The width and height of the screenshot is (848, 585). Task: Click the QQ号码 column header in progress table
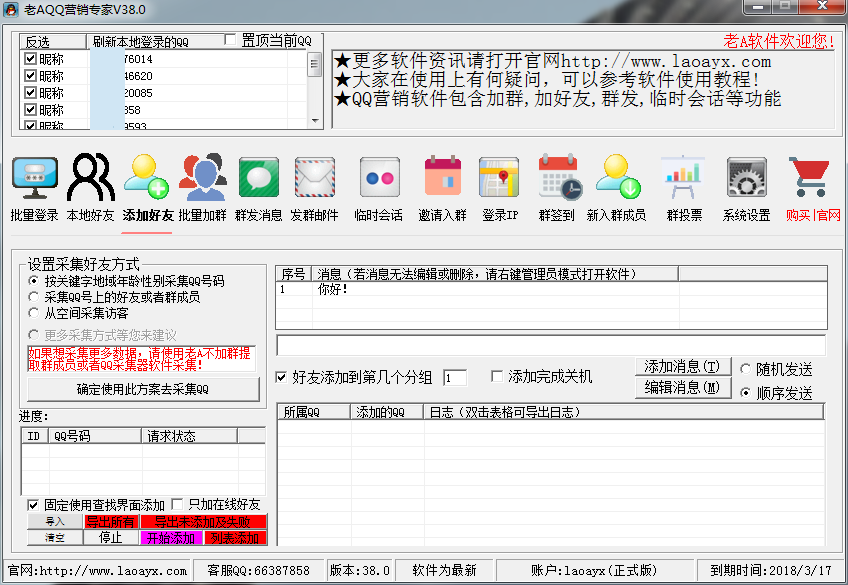(95, 436)
